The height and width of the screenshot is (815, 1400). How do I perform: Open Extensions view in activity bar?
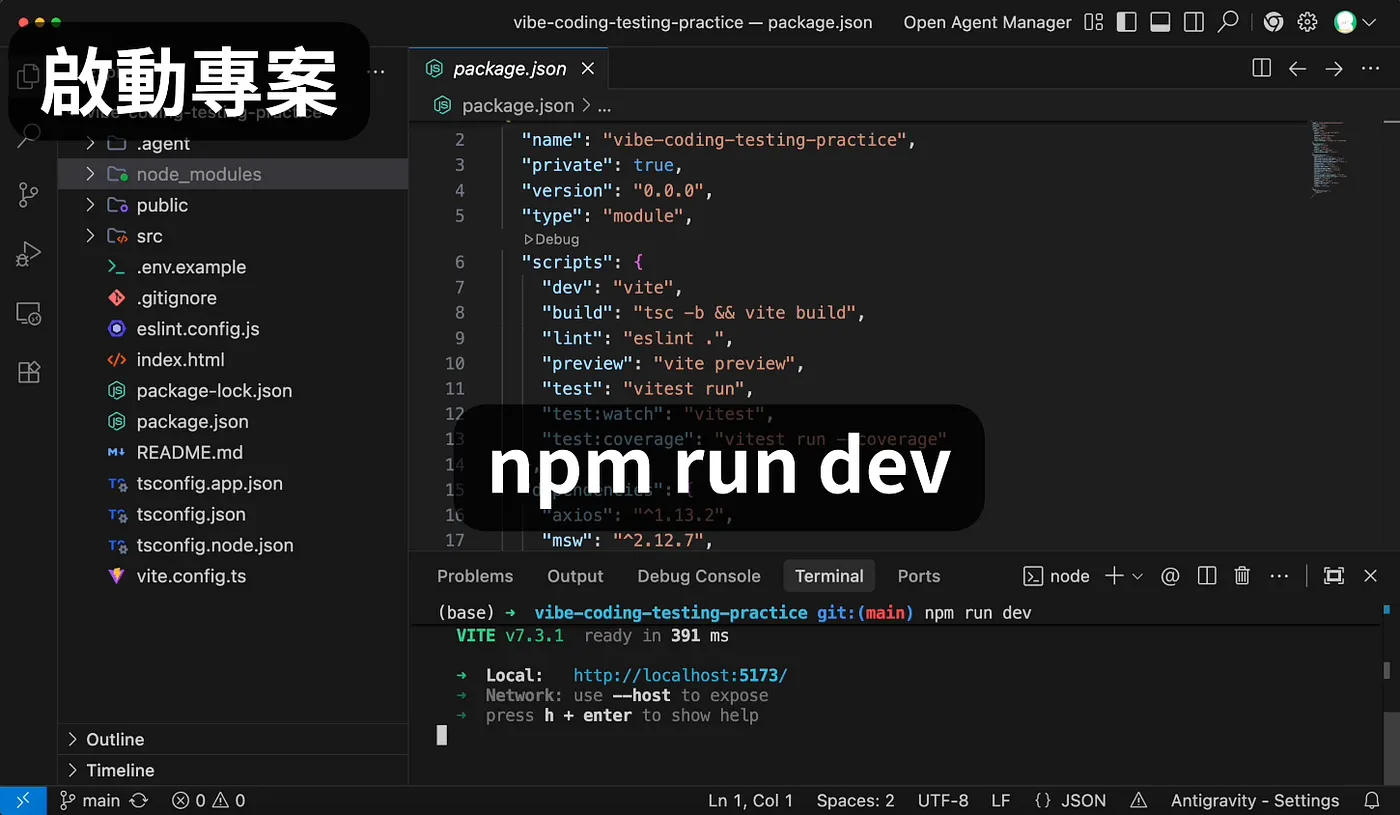point(28,373)
